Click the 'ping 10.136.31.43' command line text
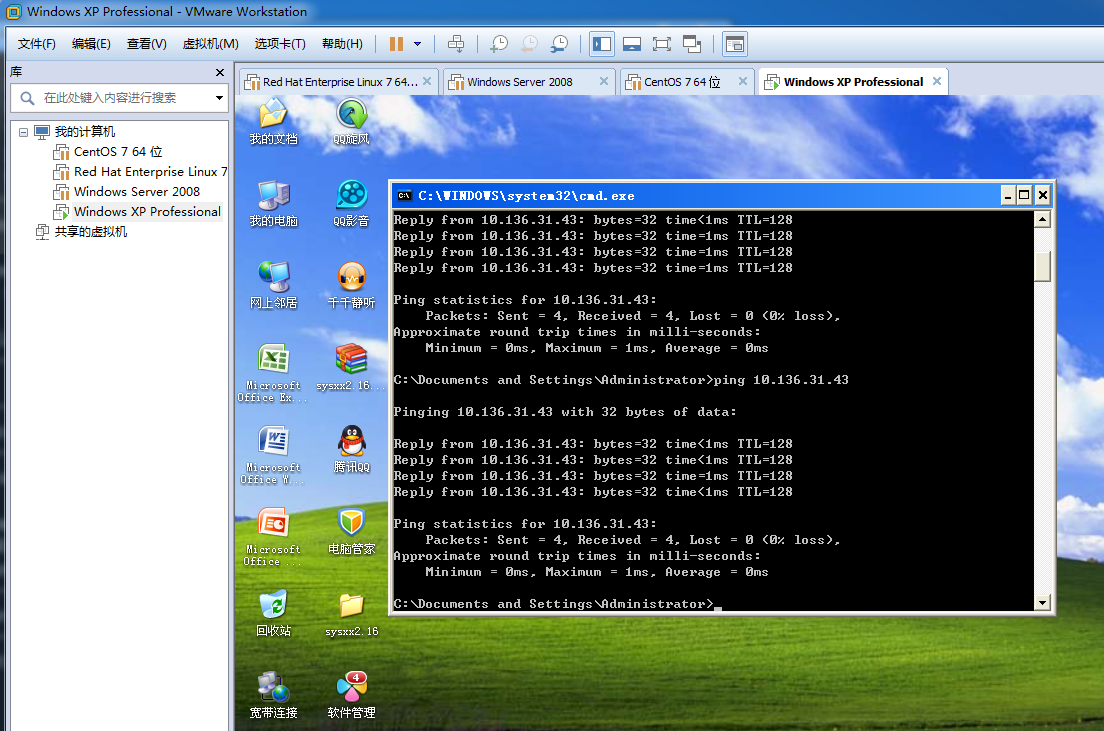Viewport: 1104px width, 731px height. pos(781,380)
